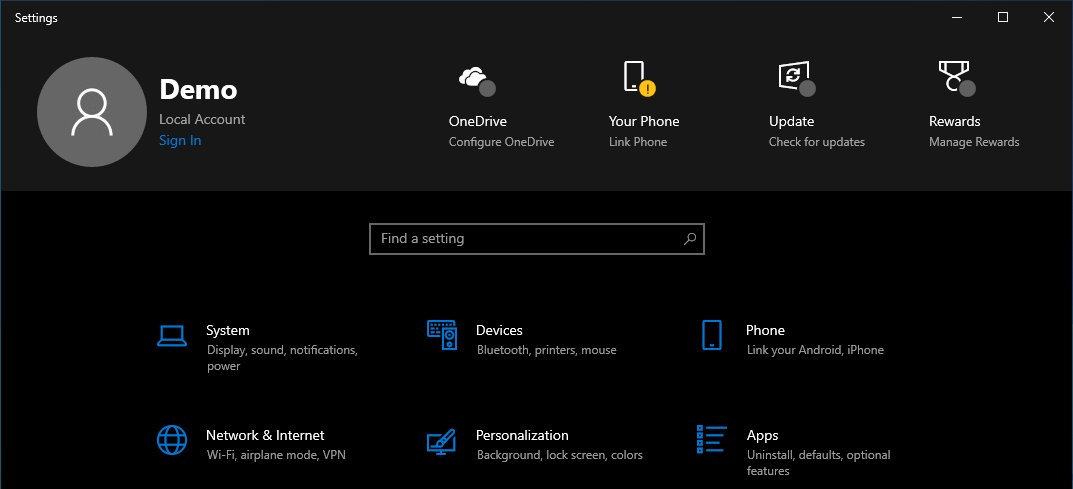Open the Your Phone icon with warning badge
Screen dimensions: 1073x489
[x=639, y=77]
